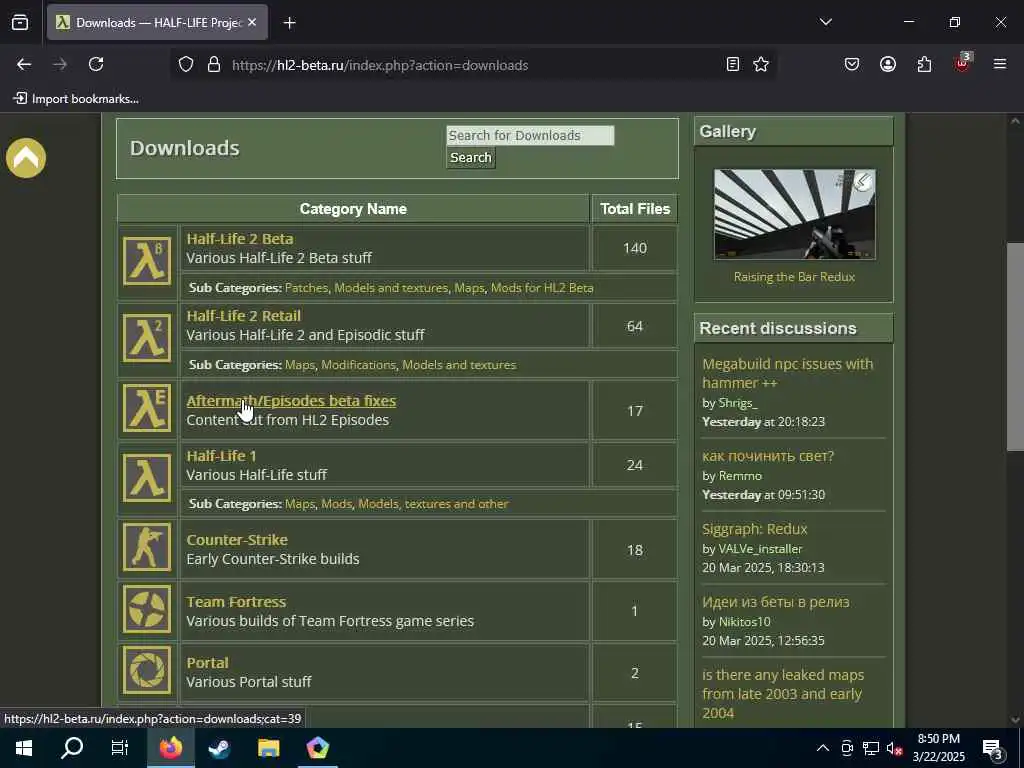1024x768 pixels.
Task: Open the Firefox hamburger menu
Action: click(x=1000, y=64)
